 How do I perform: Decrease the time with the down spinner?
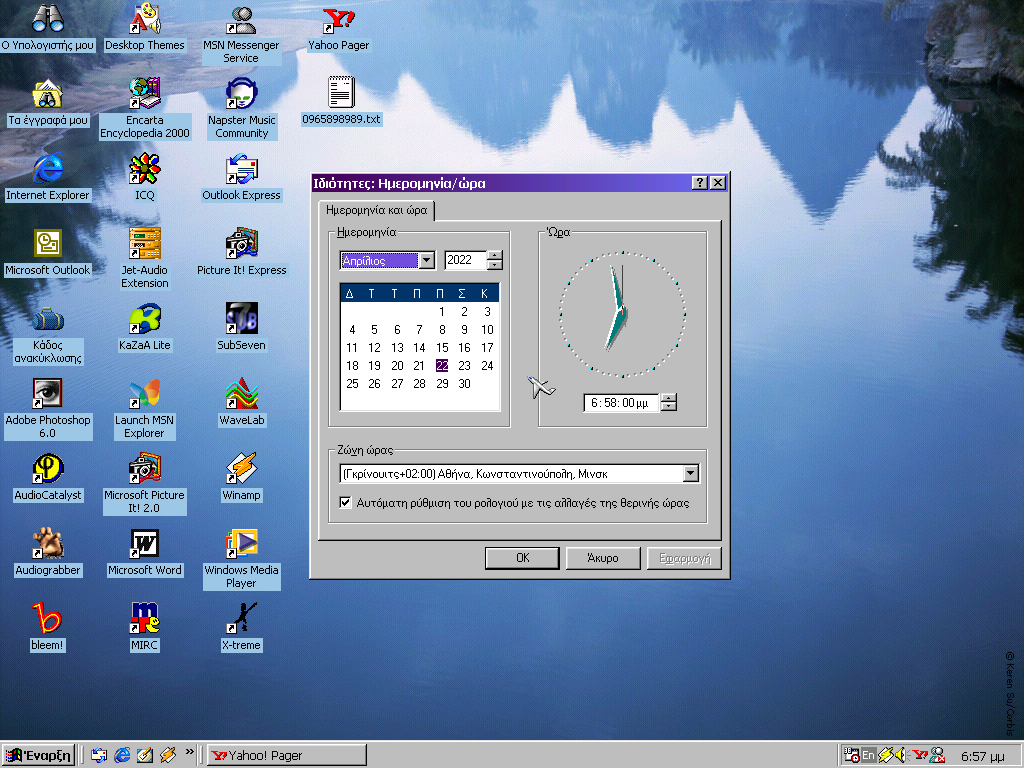click(x=669, y=407)
